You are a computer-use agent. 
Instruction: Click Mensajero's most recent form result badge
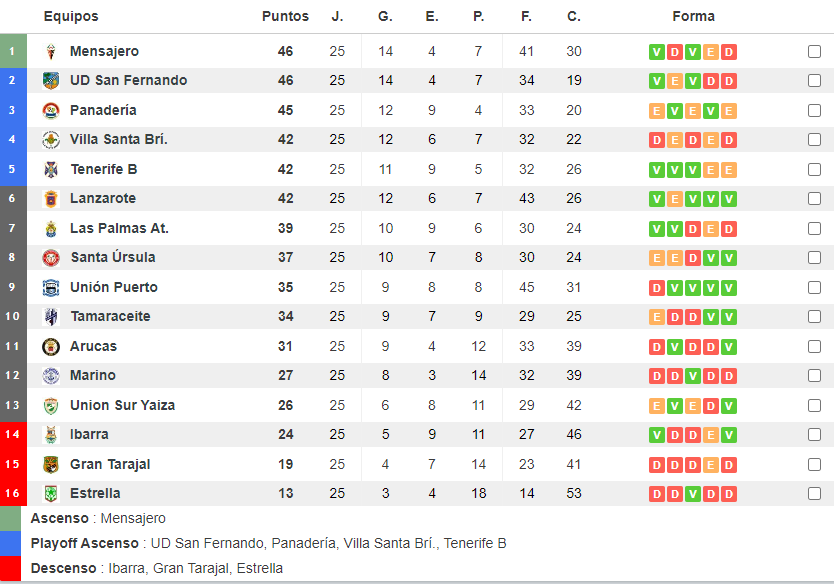729,52
